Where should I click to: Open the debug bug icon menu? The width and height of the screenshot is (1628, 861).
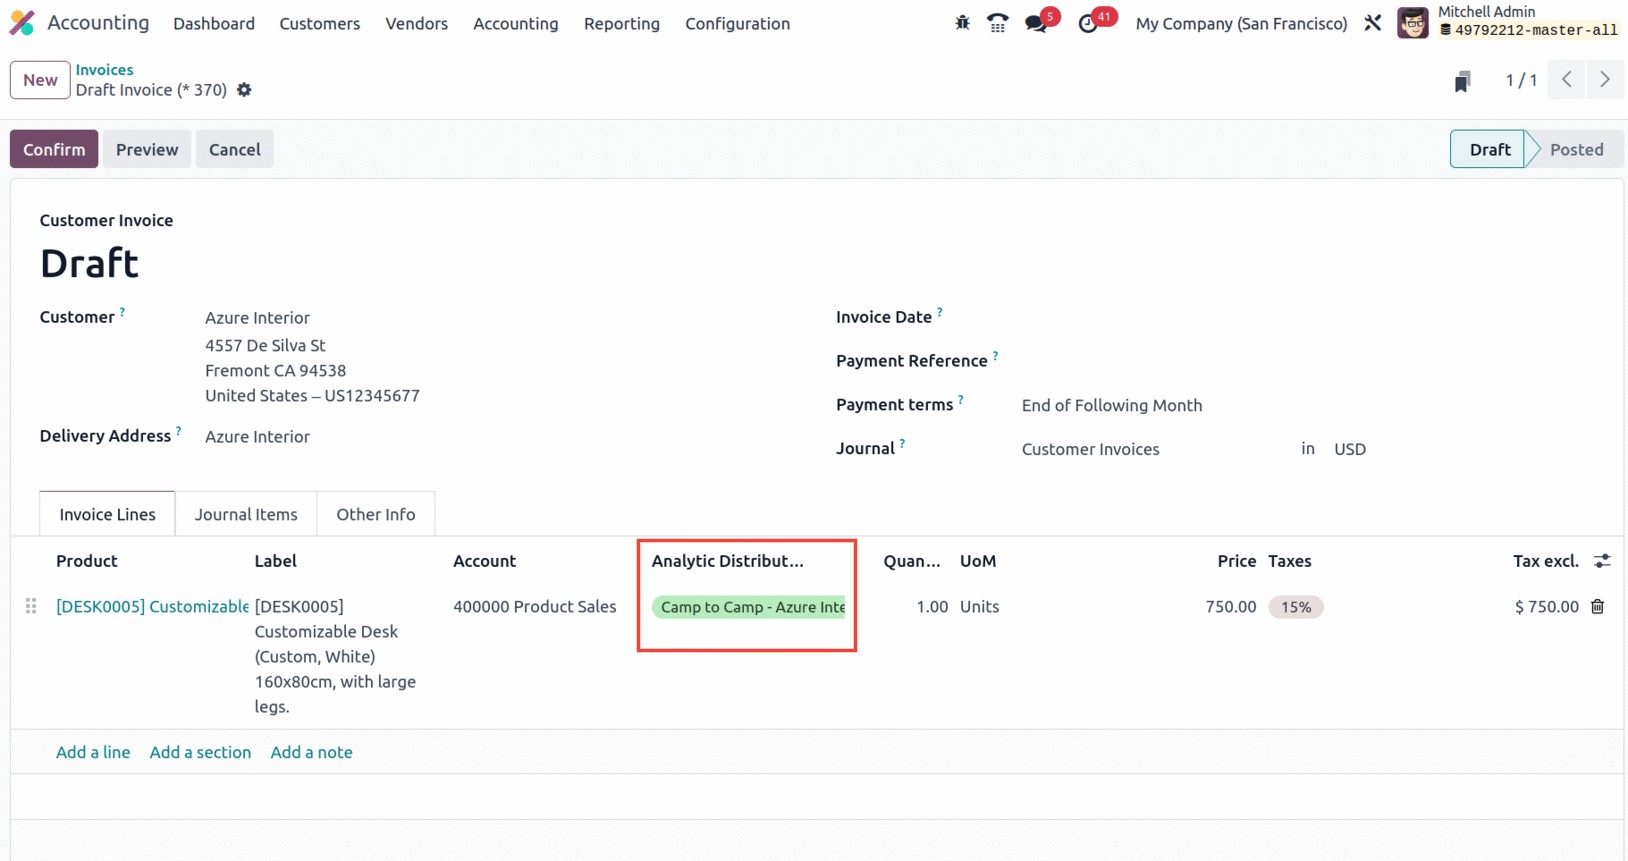(x=962, y=23)
